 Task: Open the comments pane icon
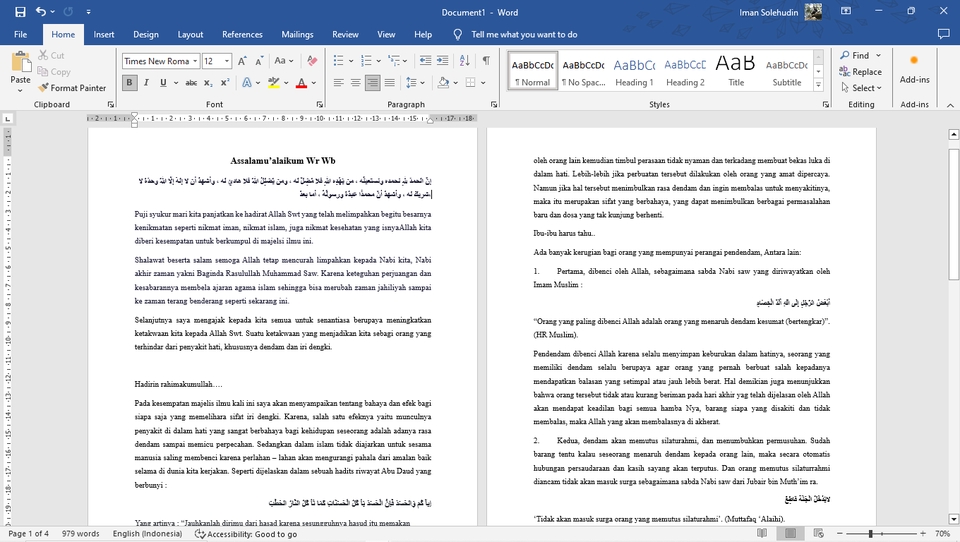pos(943,34)
